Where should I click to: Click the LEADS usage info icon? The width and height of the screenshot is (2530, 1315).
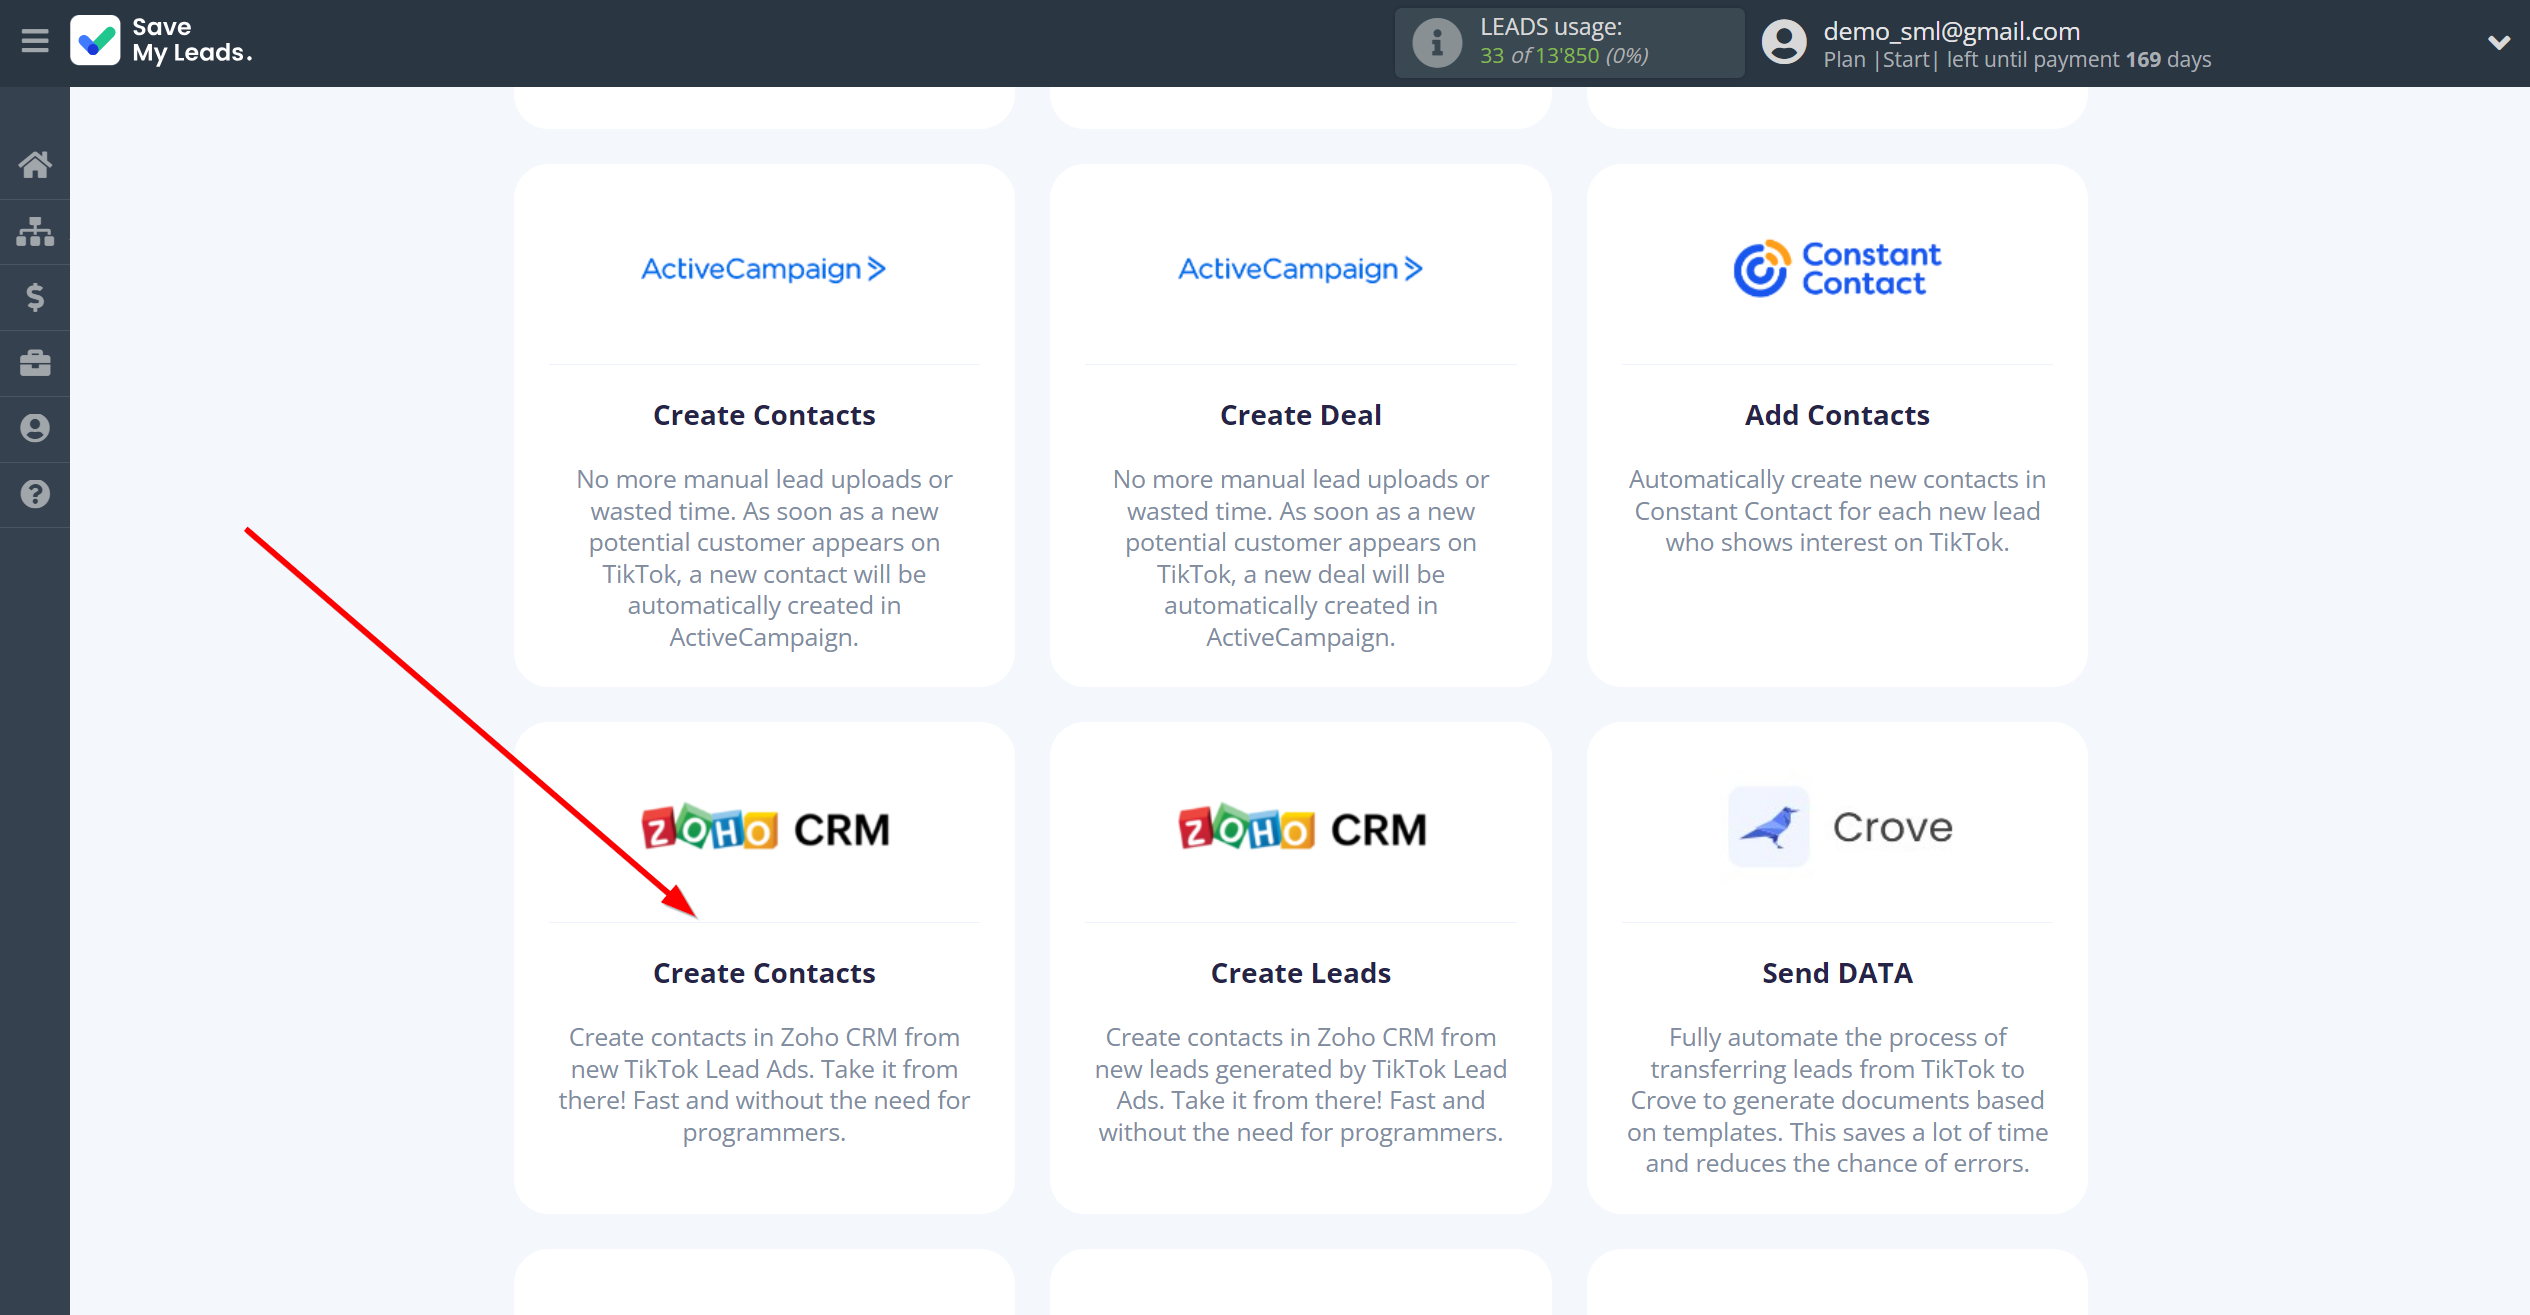[x=1437, y=43]
